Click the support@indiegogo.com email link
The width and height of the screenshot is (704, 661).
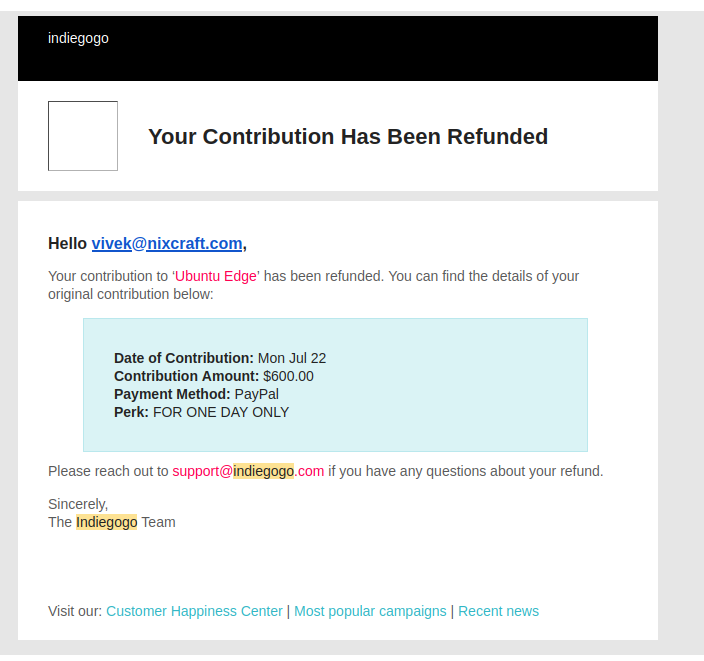tap(248, 471)
